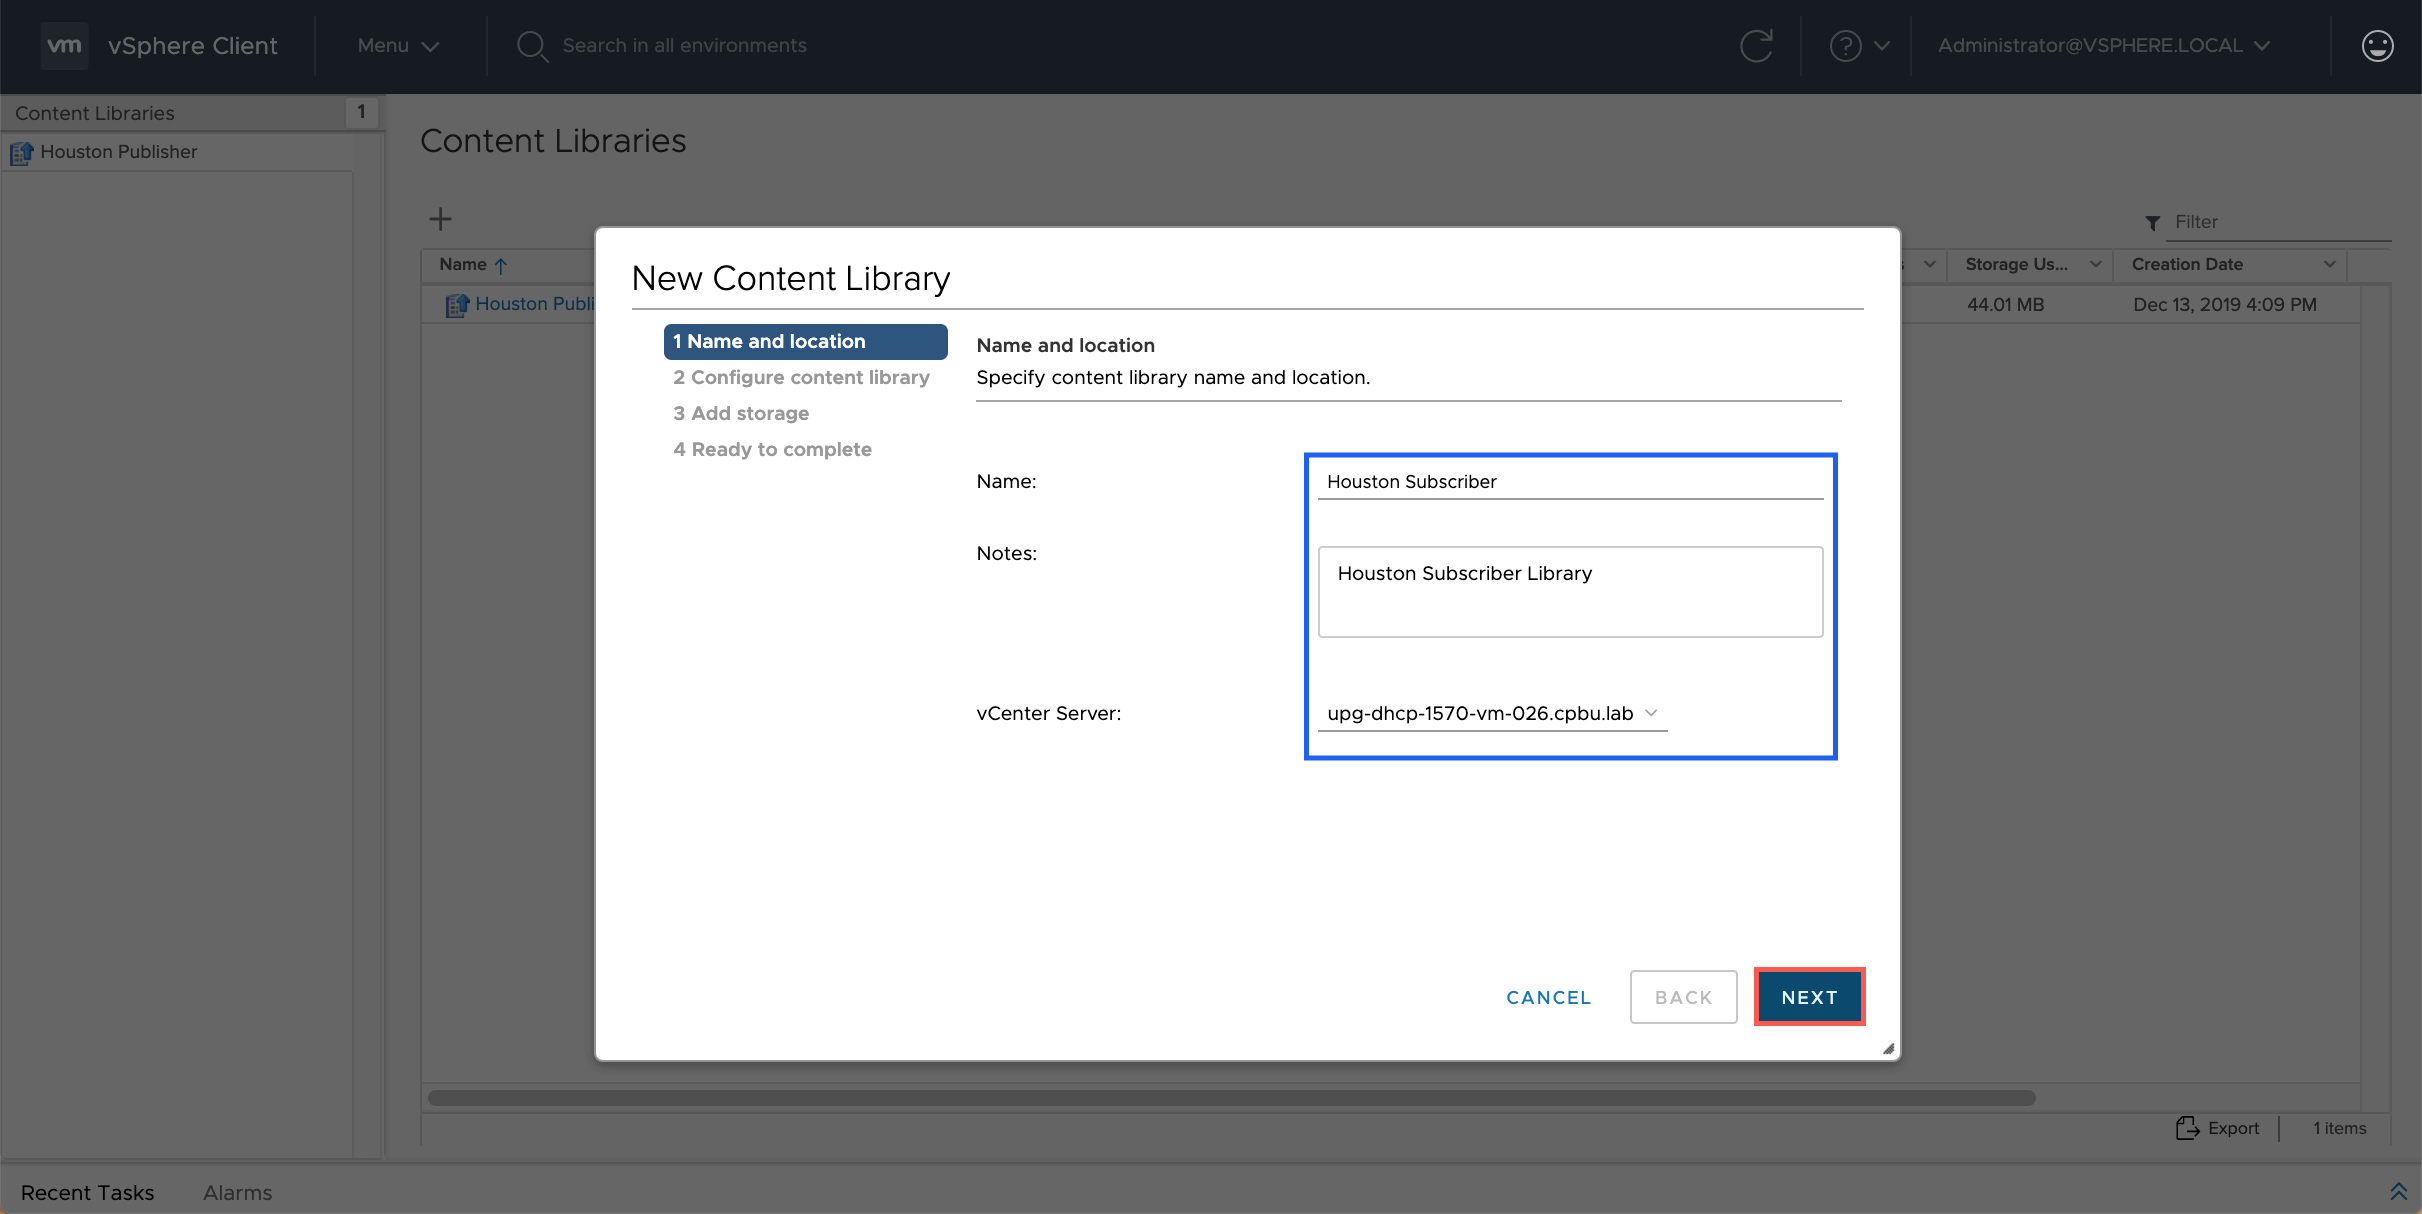Open the Menu dropdown

(397, 46)
